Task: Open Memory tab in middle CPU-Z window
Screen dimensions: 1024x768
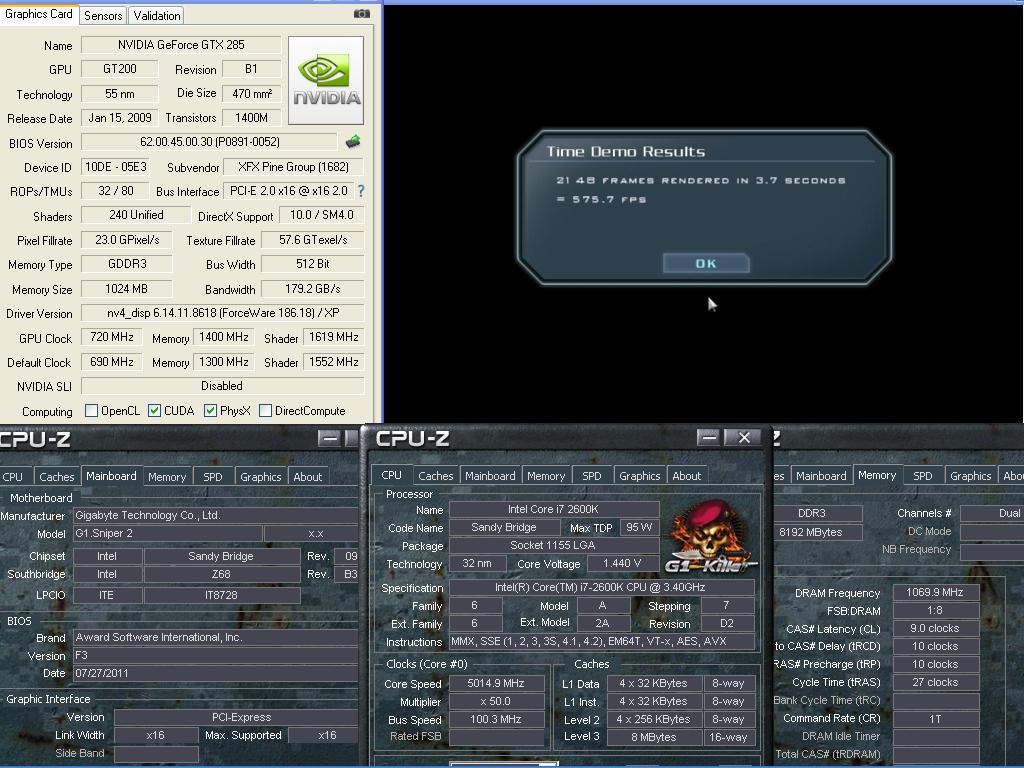Action: point(546,476)
